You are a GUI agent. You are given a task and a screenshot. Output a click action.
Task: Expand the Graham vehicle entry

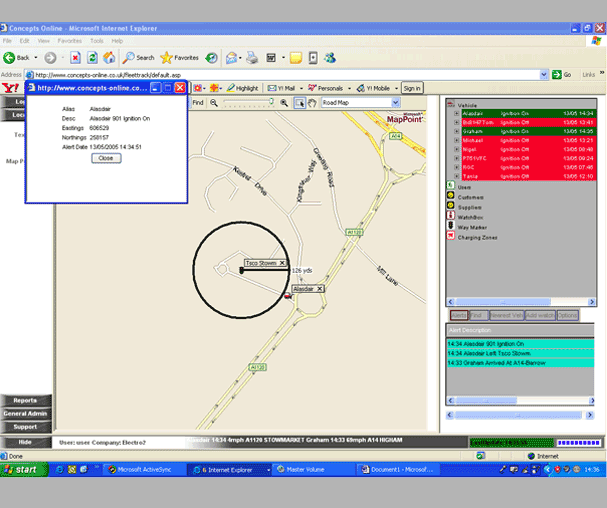click(456, 131)
